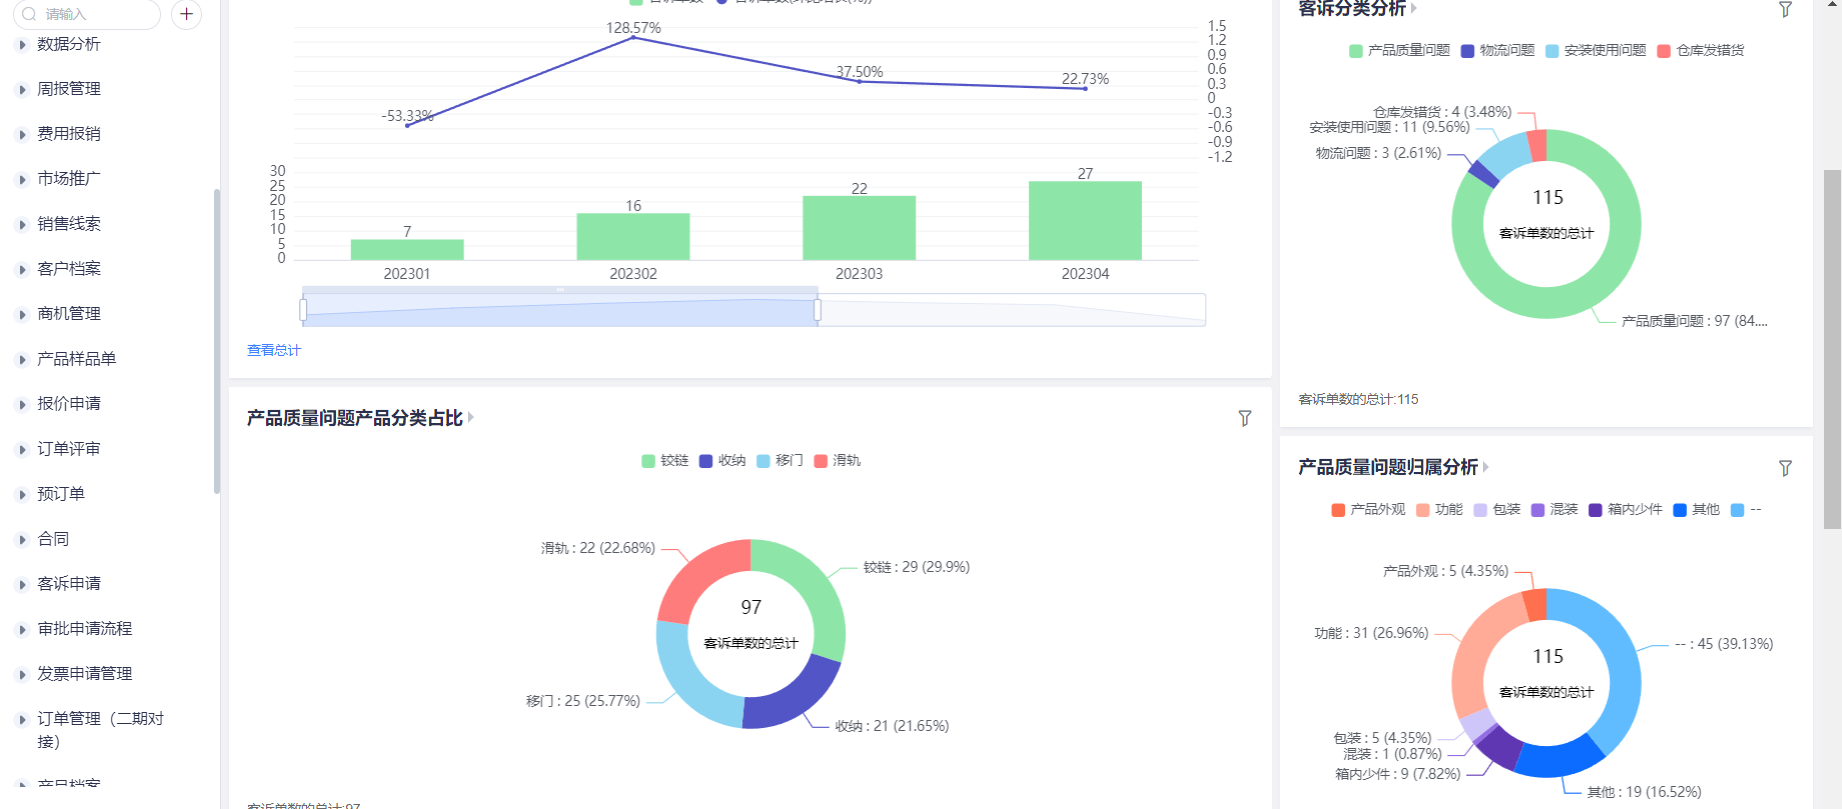This screenshot has height=809, width=1842.
Task: Open 订单管理（二期对接） menu item
Action: point(100,730)
